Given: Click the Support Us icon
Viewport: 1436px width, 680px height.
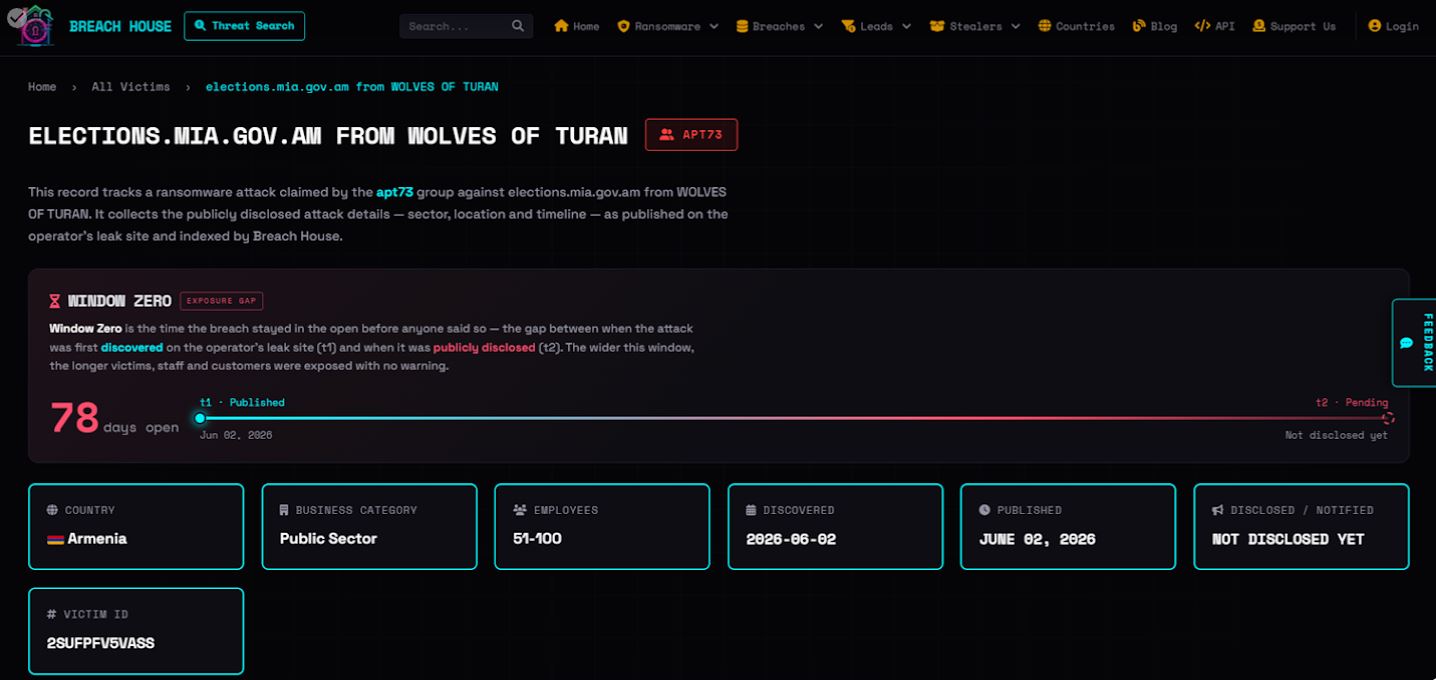Looking at the screenshot, I should tap(1259, 26).
